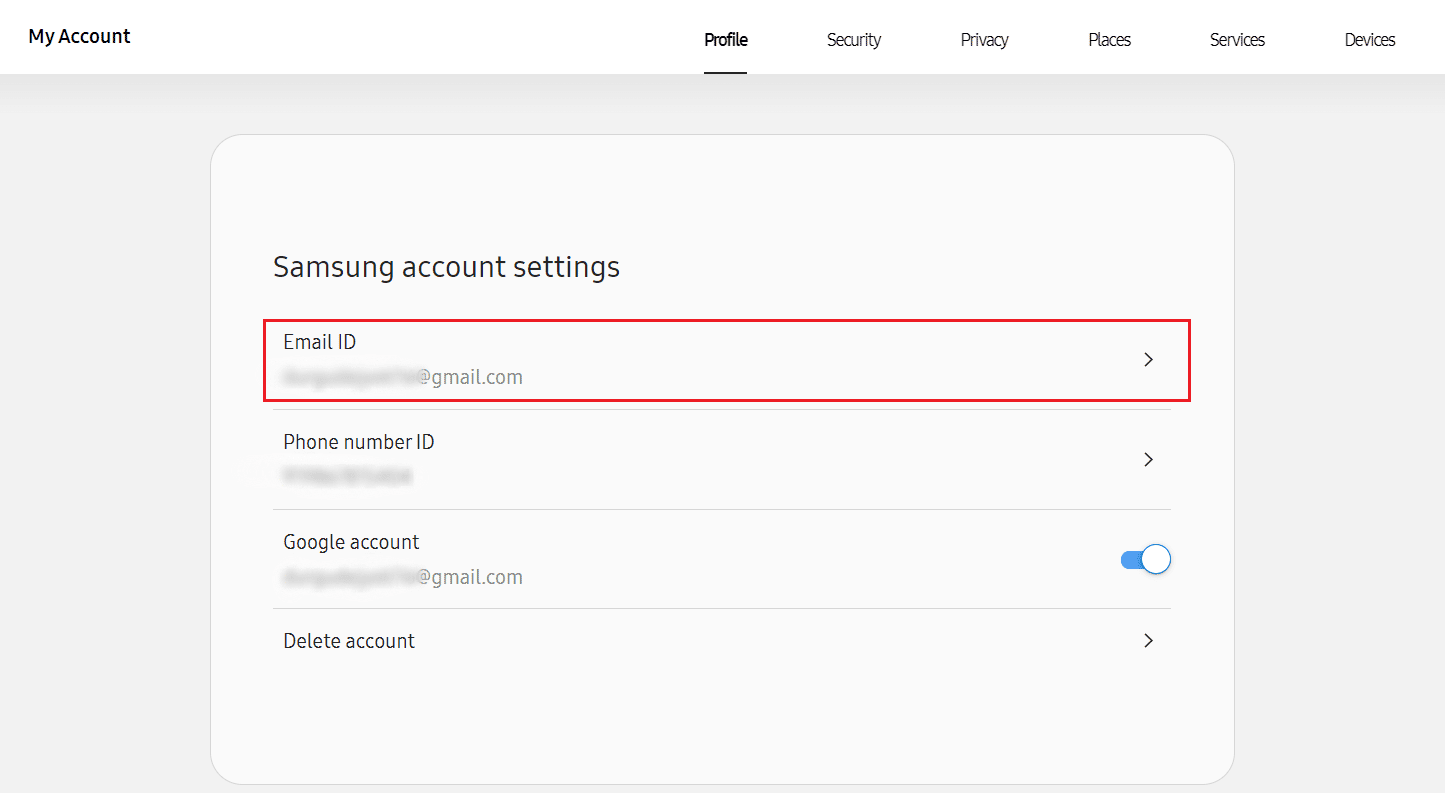The width and height of the screenshot is (1445, 793).
Task: Click the Google account label
Action: point(351,542)
